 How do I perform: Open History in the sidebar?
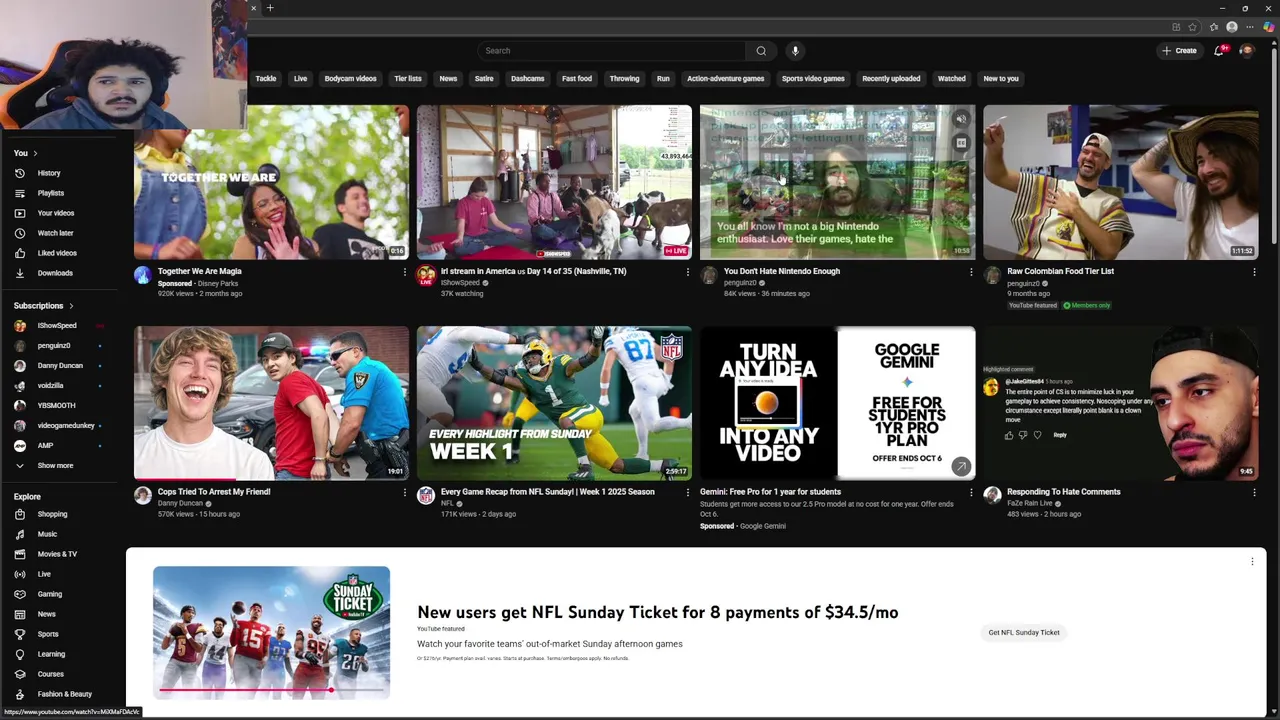coord(39,173)
